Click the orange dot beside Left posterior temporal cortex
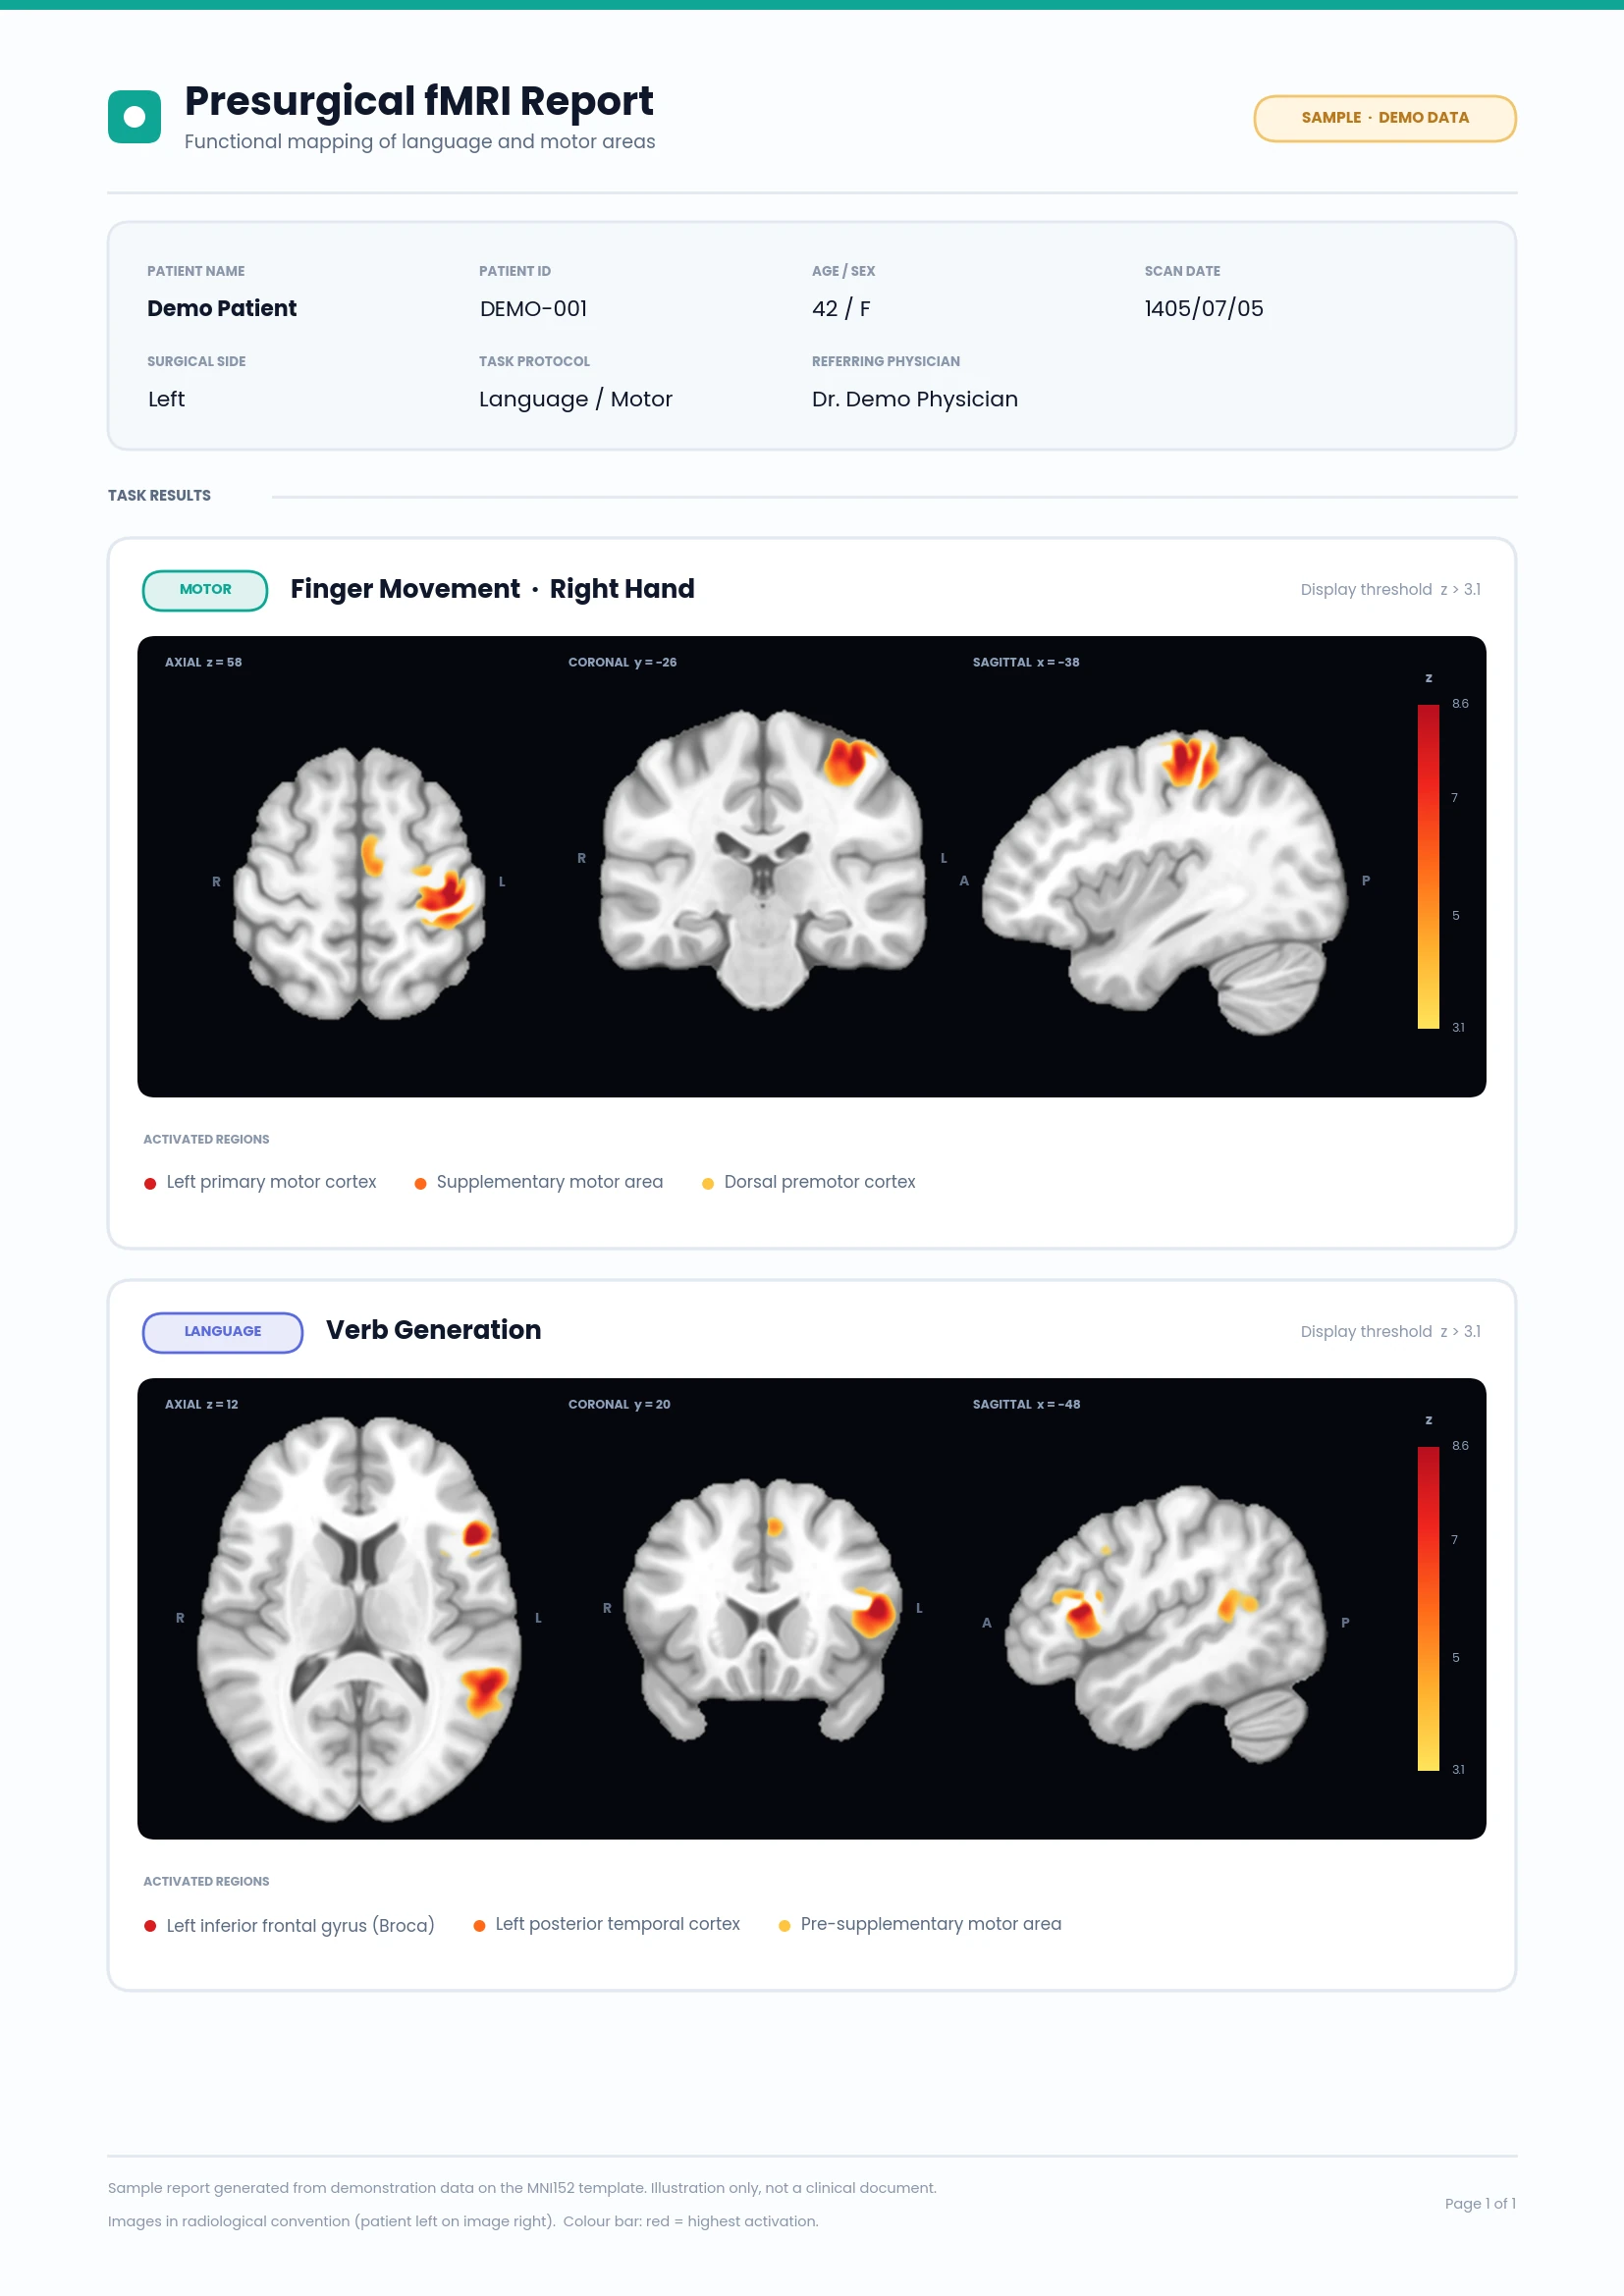 (479, 1925)
